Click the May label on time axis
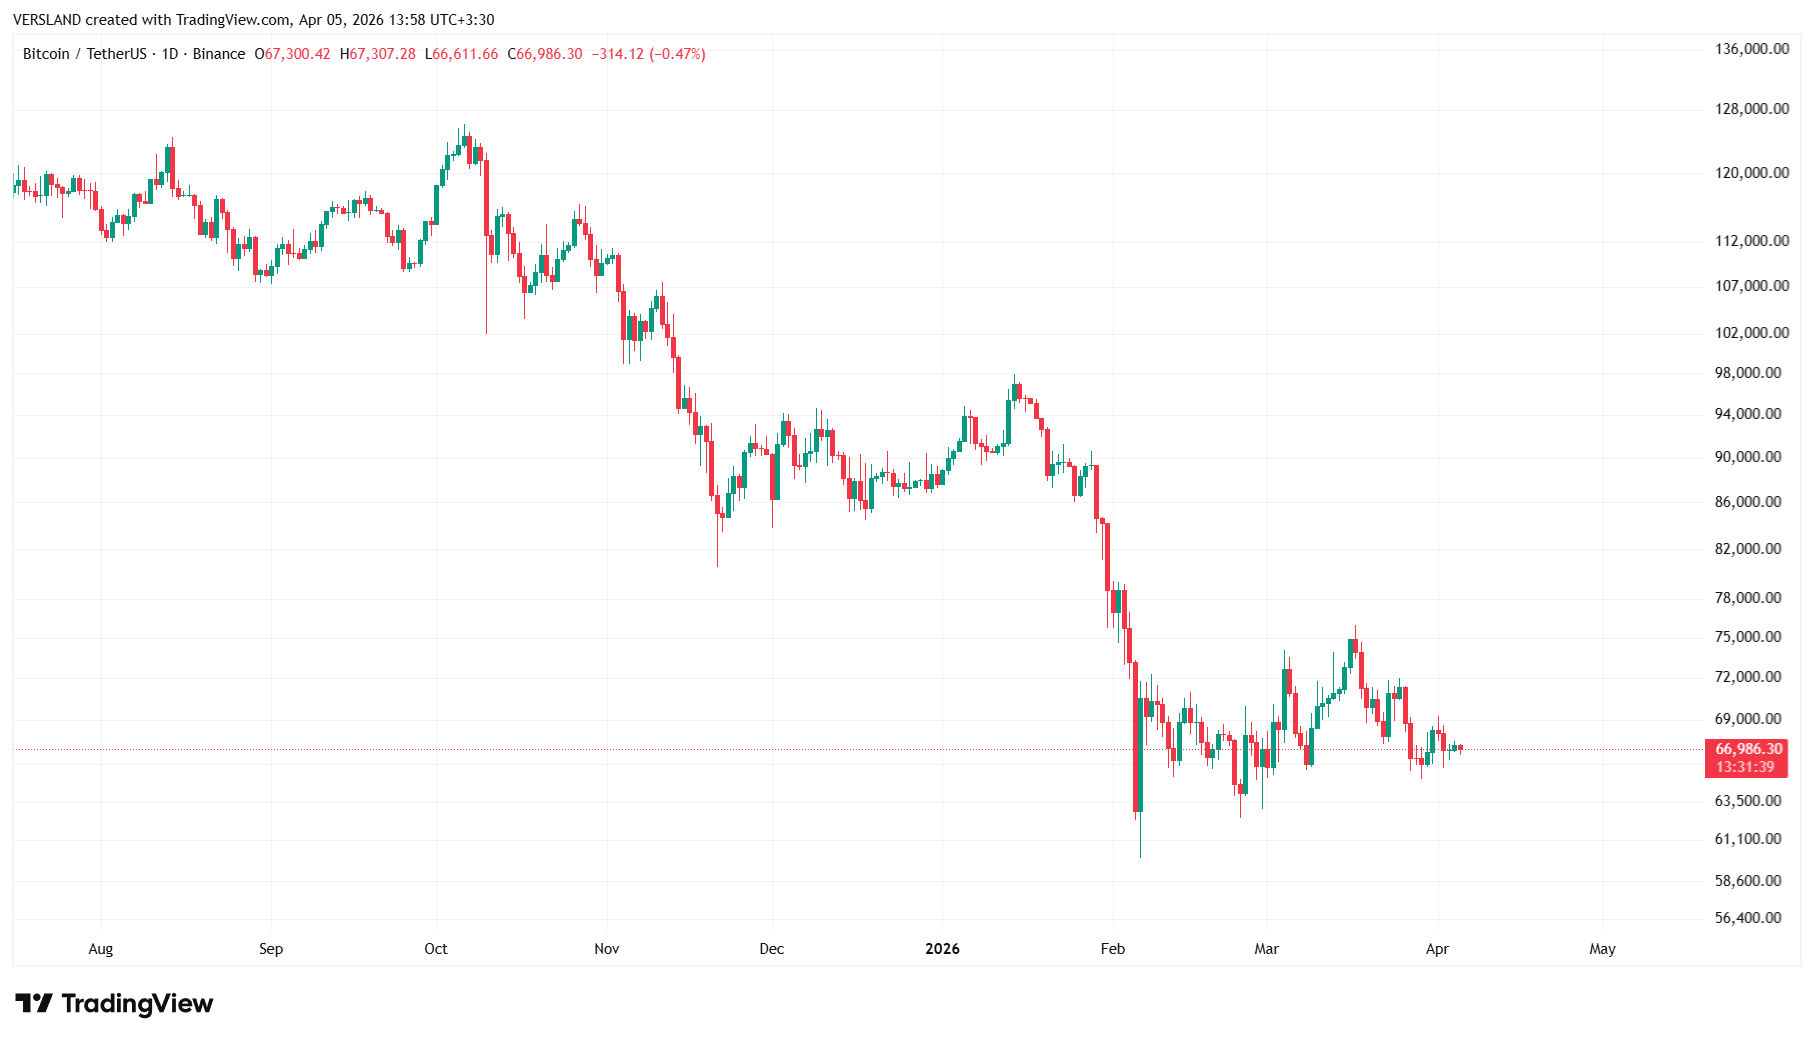Viewport: 1814px width, 1041px height. coord(1602,949)
